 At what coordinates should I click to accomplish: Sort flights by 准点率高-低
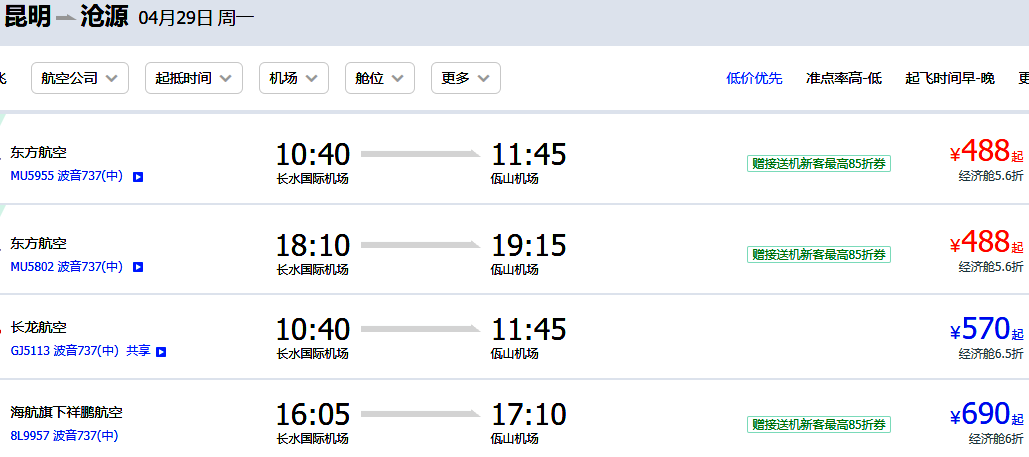pyautogui.click(x=844, y=79)
